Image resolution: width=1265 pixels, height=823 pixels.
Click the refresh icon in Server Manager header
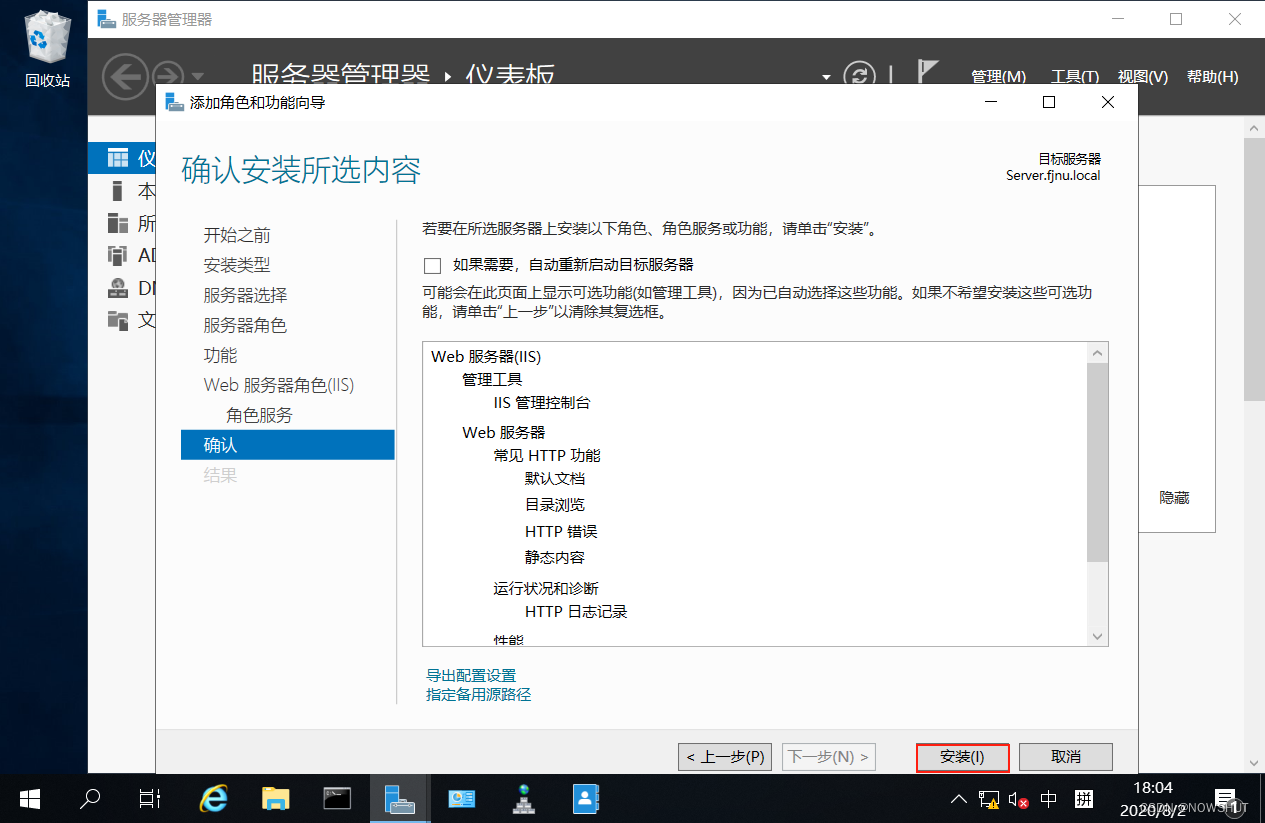(860, 76)
